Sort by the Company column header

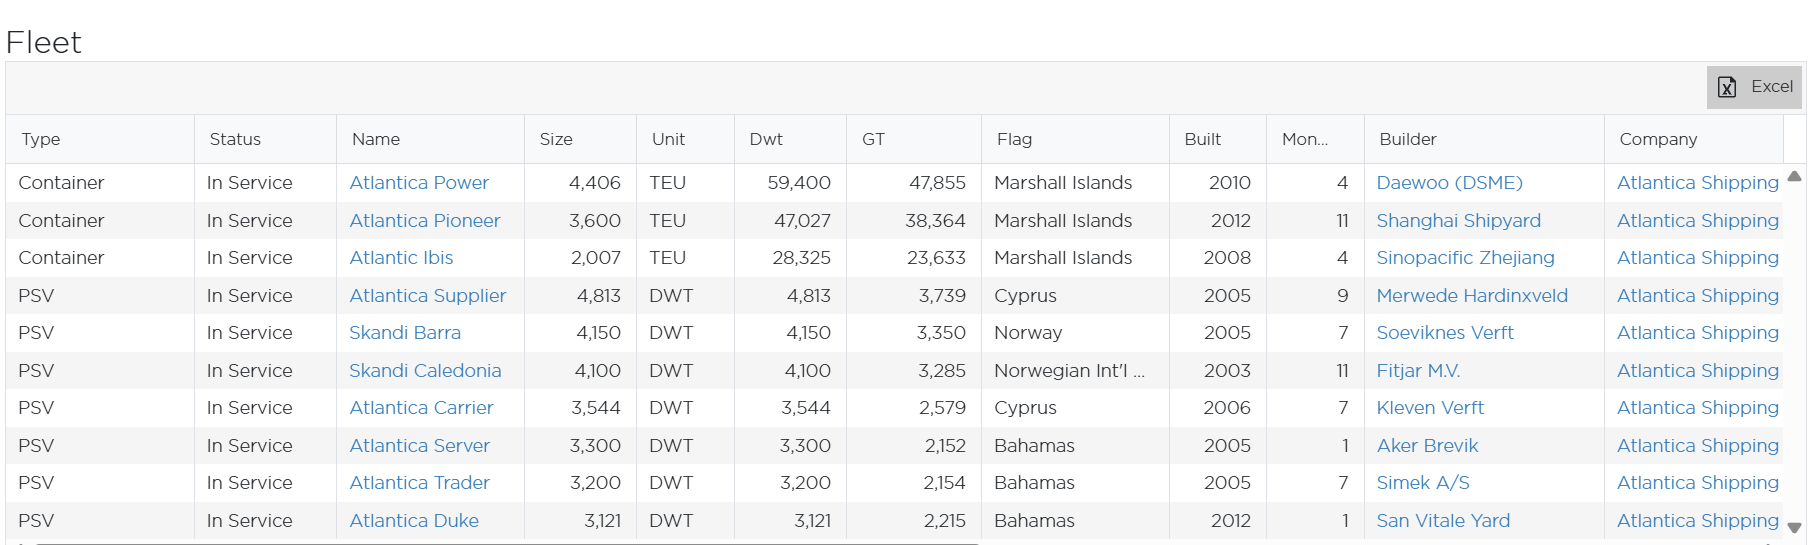pos(1694,139)
